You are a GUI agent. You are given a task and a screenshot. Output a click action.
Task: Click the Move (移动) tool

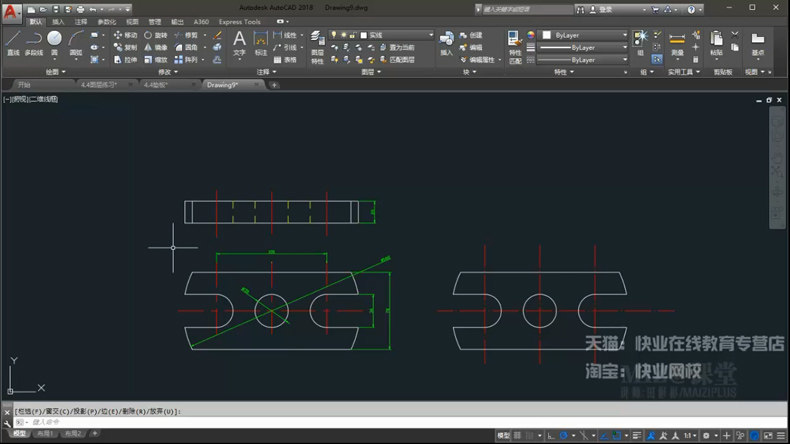[125, 35]
